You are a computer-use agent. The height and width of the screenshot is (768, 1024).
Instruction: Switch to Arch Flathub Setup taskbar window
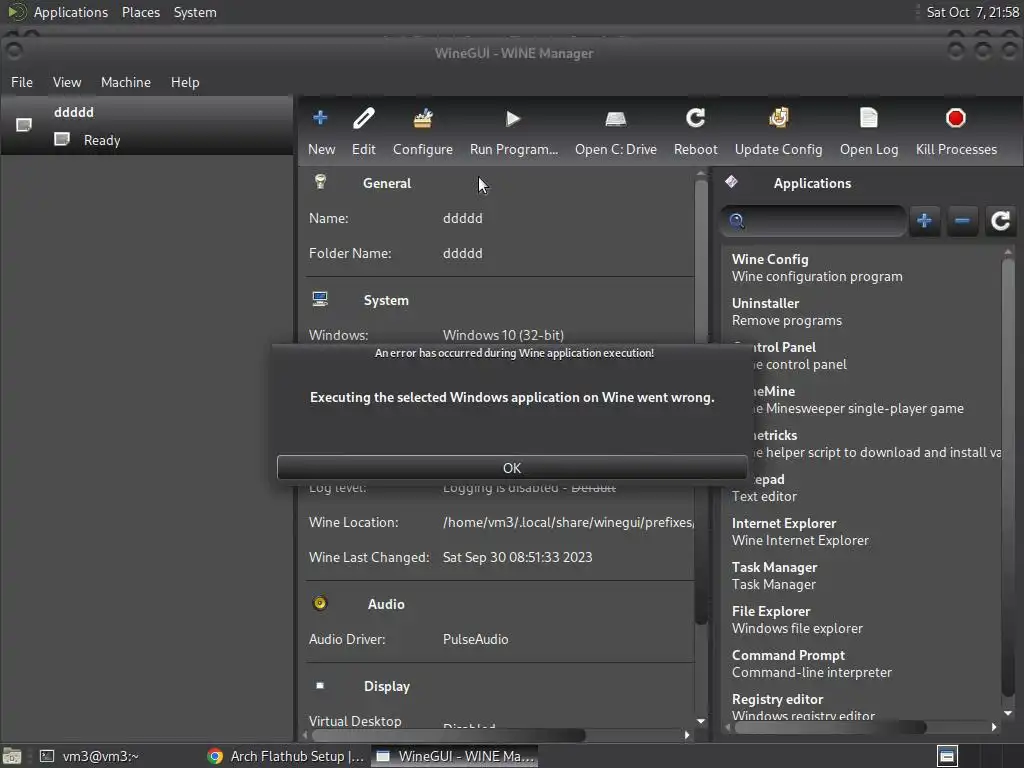(x=286, y=756)
